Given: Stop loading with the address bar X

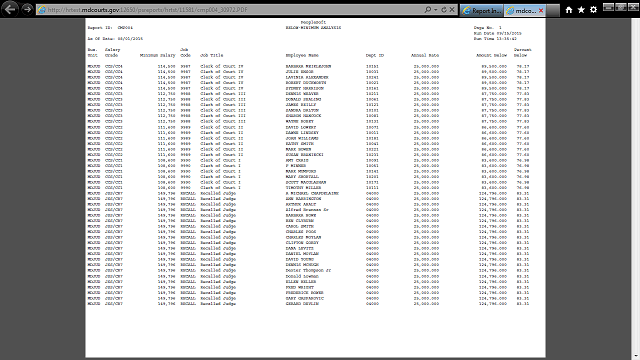Looking at the screenshot, I should [x=452, y=9].
